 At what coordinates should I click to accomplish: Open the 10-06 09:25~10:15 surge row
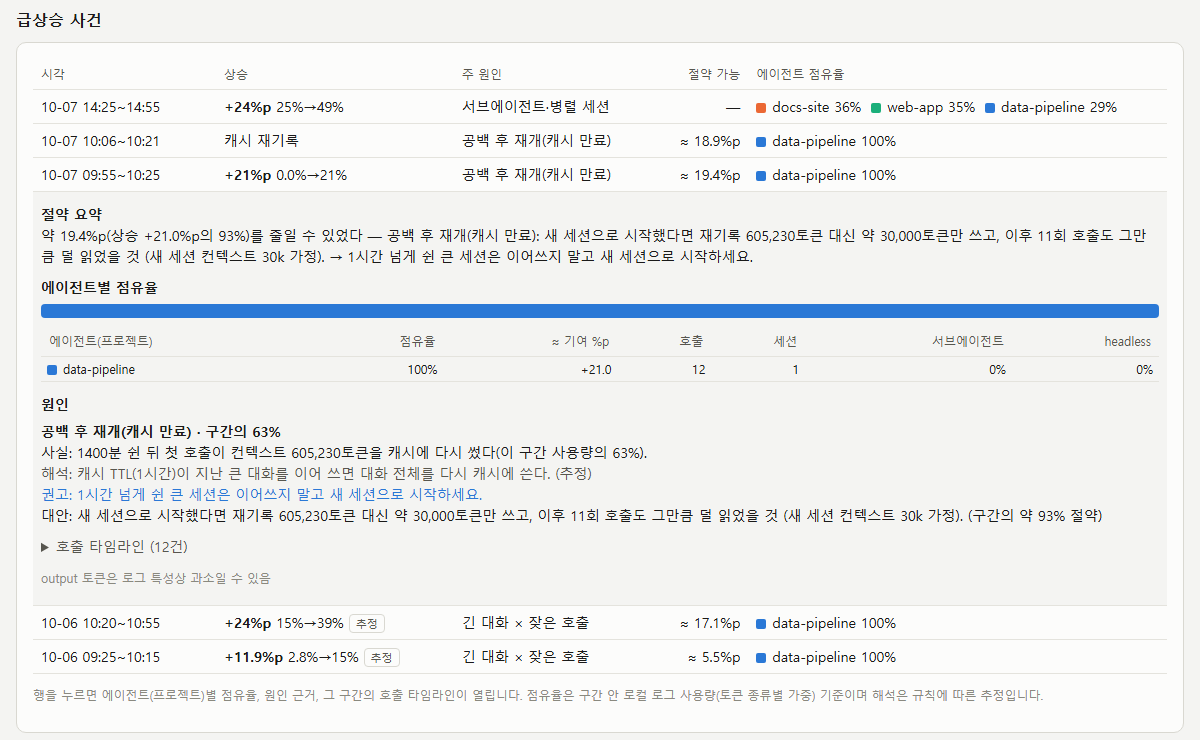tap(600, 657)
